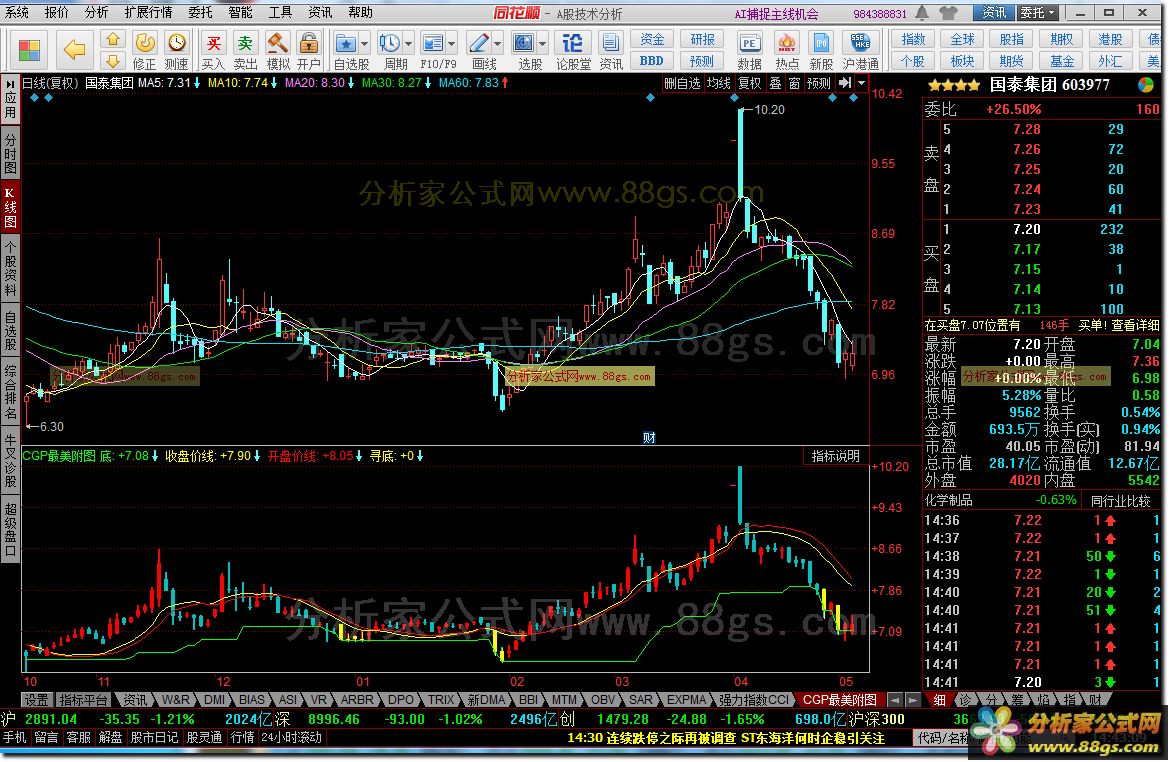Toggle the 均线 moving average display
Viewport: 1170px width, 762px height.
tap(719, 83)
